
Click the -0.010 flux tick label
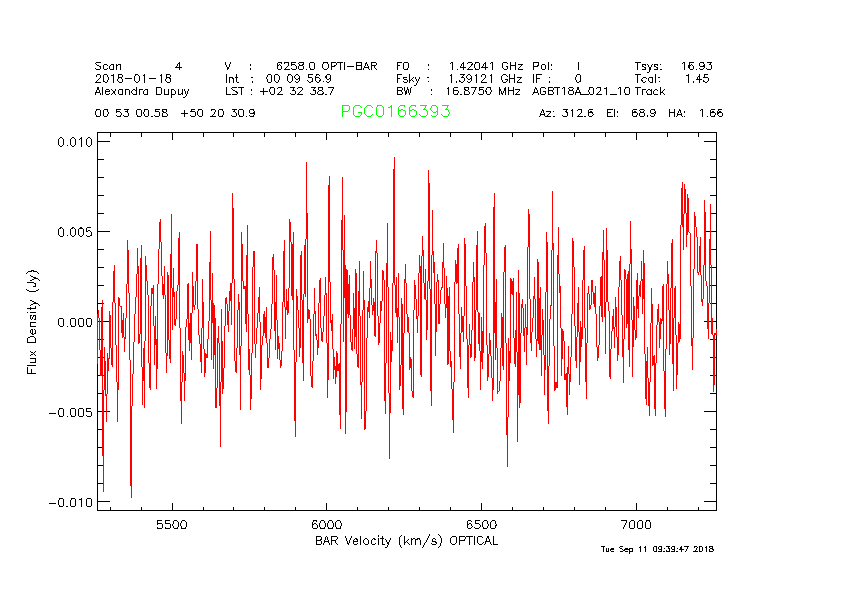tap(70, 502)
